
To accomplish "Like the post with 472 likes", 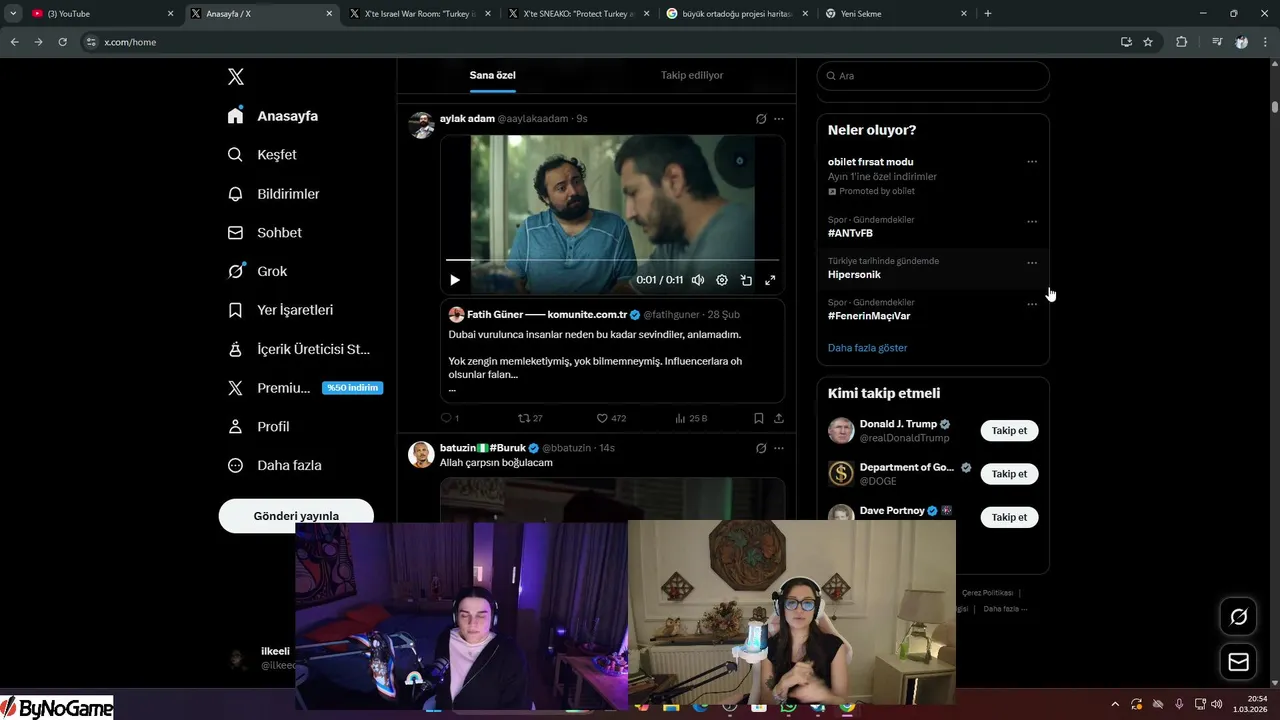I will pos(611,418).
